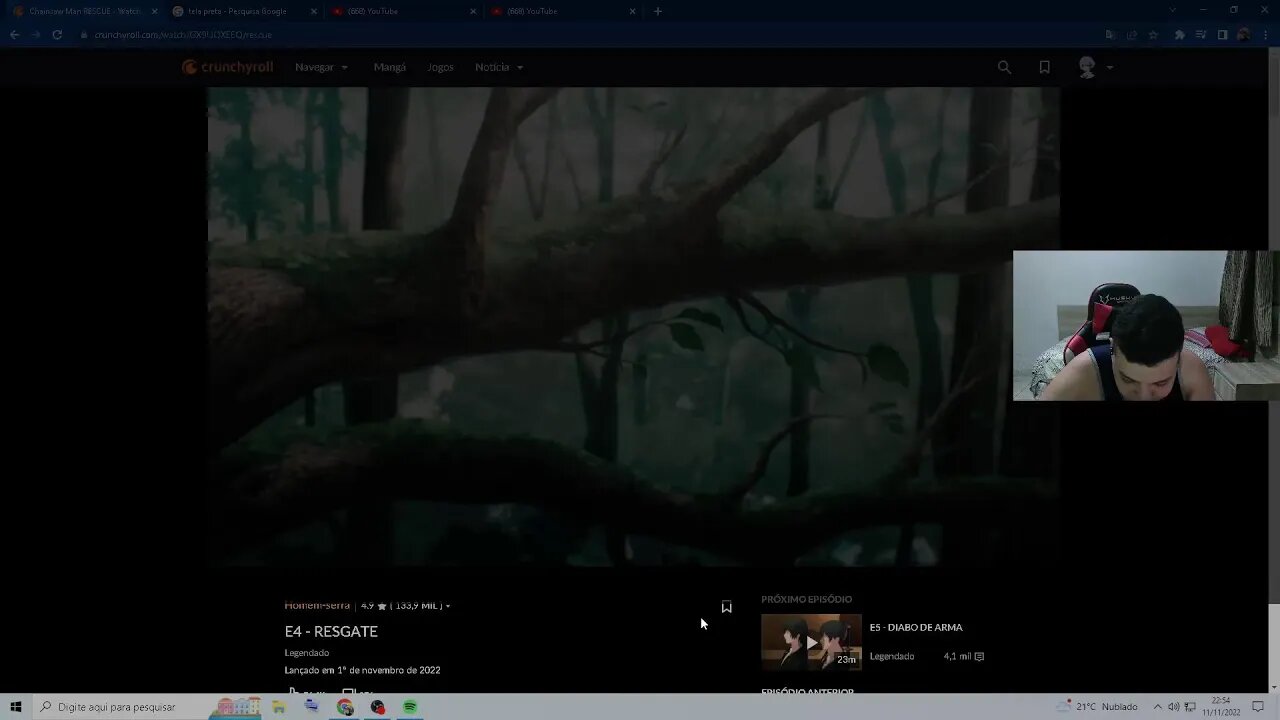Image resolution: width=1280 pixels, height=720 pixels.
Task: Bookmark this page with star icon
Action: (1153, 34)
